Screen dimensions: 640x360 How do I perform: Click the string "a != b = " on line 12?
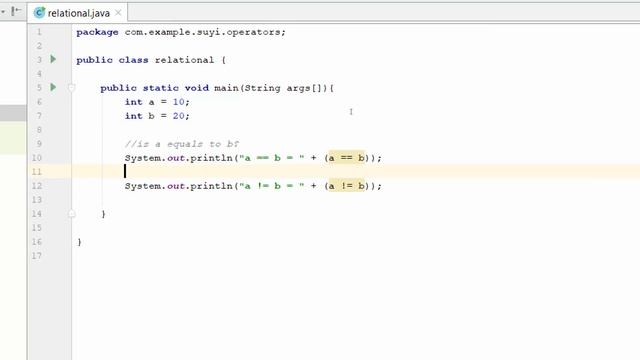click(x=272, y=186)
